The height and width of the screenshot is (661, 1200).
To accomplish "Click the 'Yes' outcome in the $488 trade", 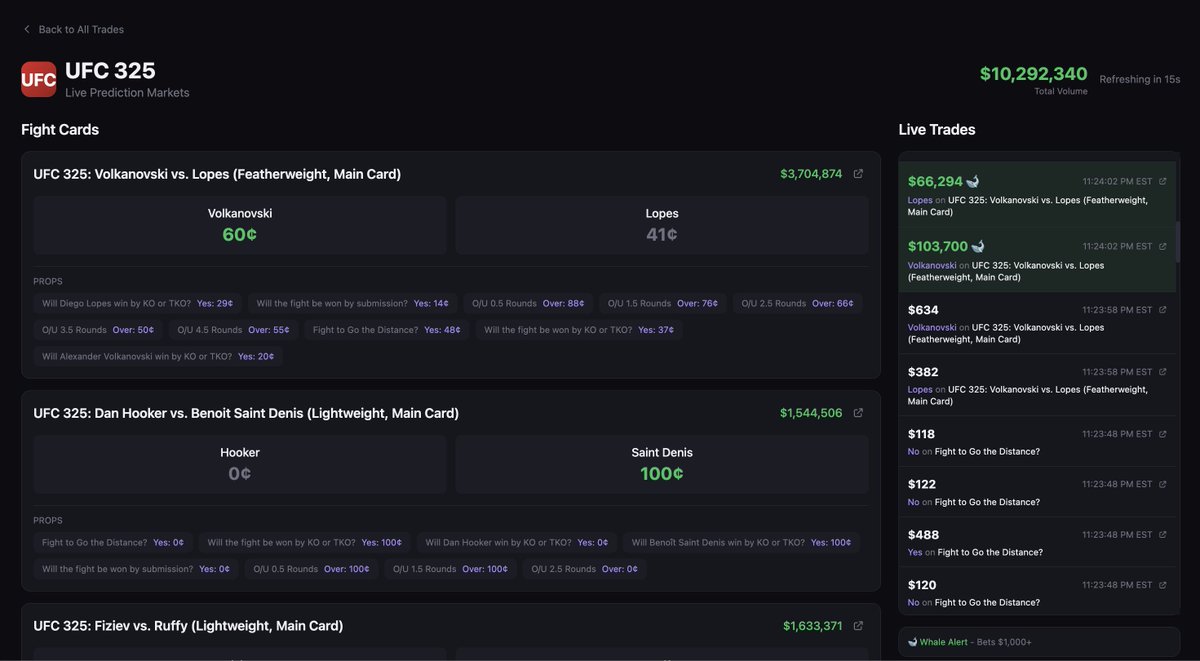I will [915, 552].
